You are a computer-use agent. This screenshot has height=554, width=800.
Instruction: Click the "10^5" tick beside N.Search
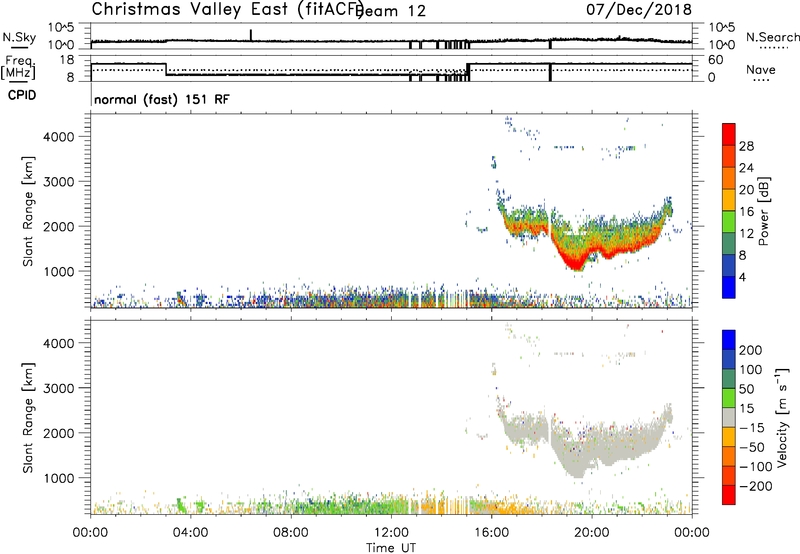pos(722,27)
